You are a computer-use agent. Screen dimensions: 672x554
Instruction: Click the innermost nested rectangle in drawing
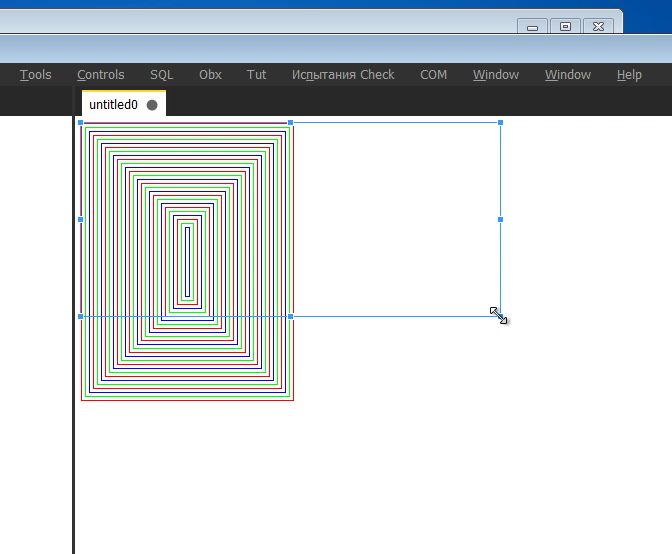(185, 260)
